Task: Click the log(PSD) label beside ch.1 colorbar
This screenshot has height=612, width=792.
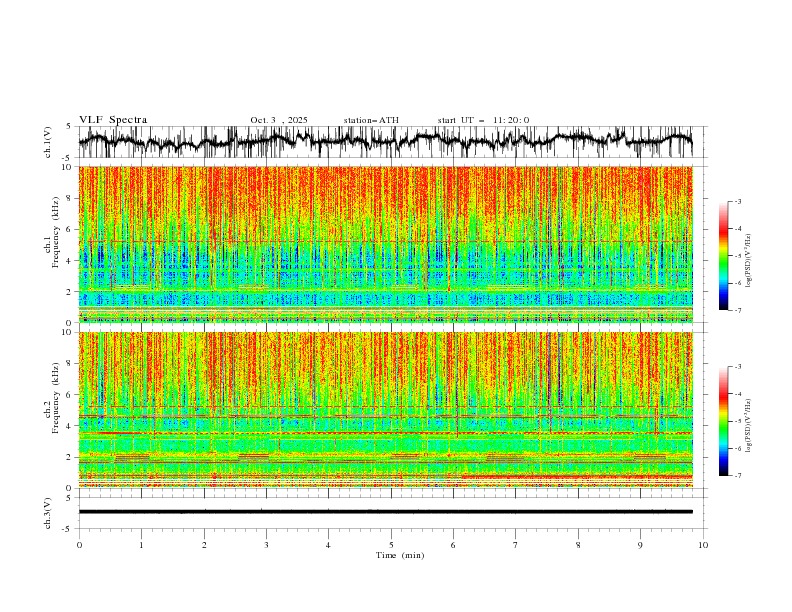Action: click(x=748, y=261)
